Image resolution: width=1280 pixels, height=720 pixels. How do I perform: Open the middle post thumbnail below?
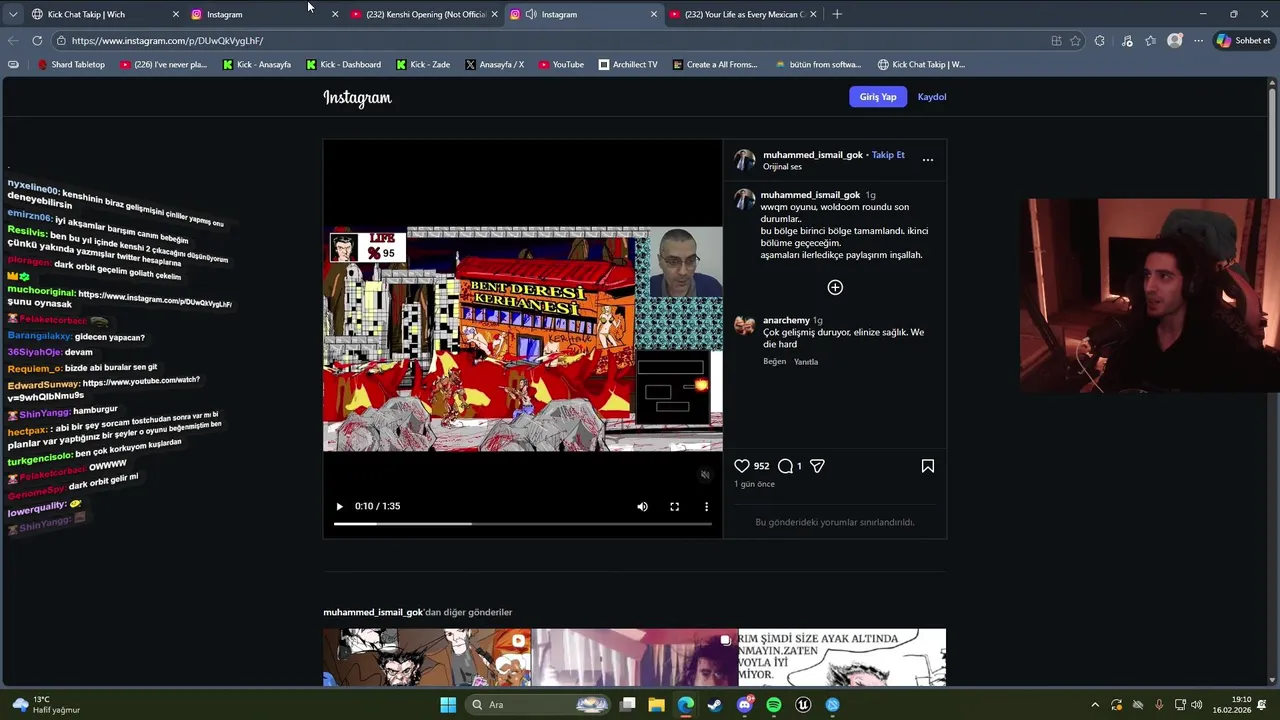[x=634, y=657]
